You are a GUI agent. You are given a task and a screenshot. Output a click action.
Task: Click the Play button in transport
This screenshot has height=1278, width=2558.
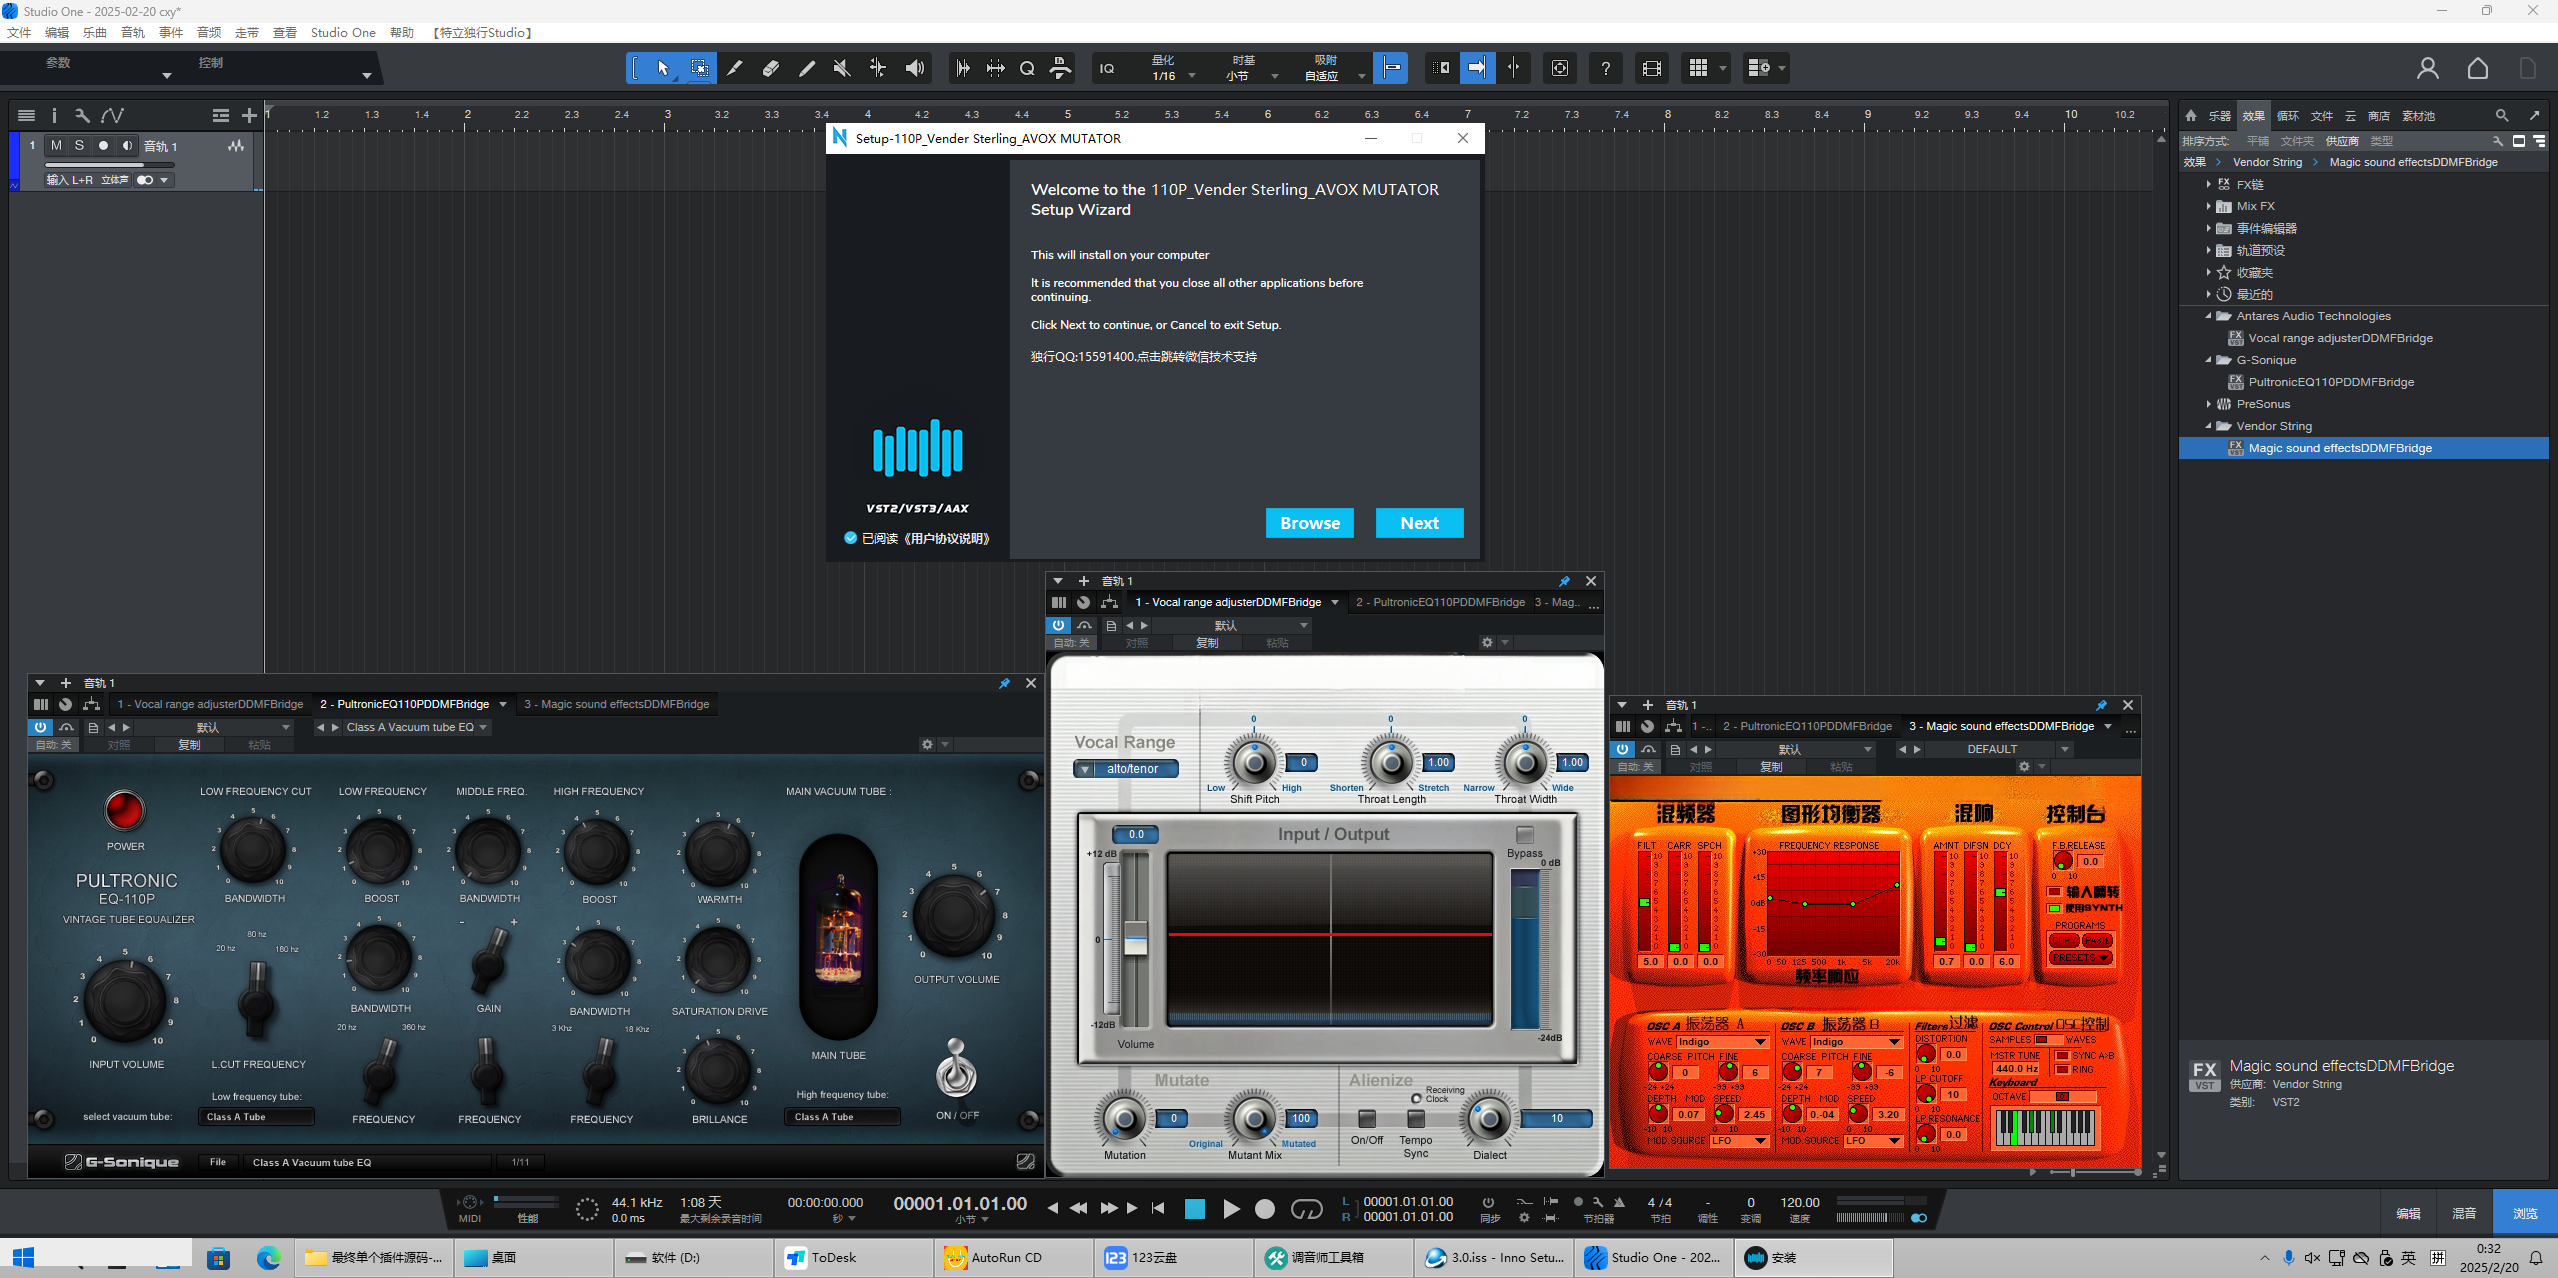[x=1231, y=1209]
